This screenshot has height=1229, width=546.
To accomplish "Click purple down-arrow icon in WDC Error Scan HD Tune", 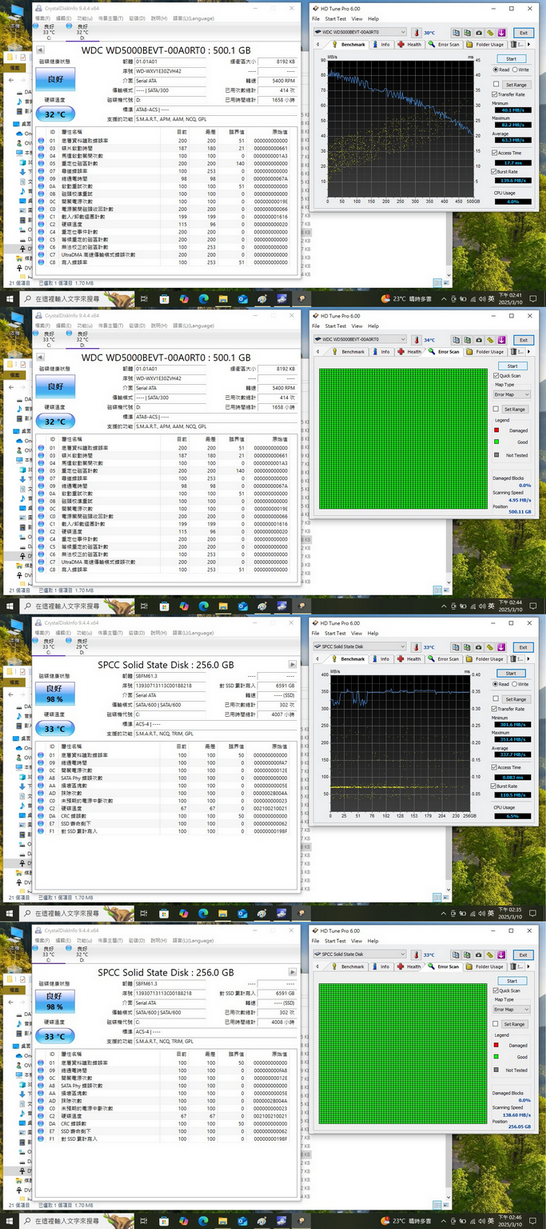I will [502, 340].
